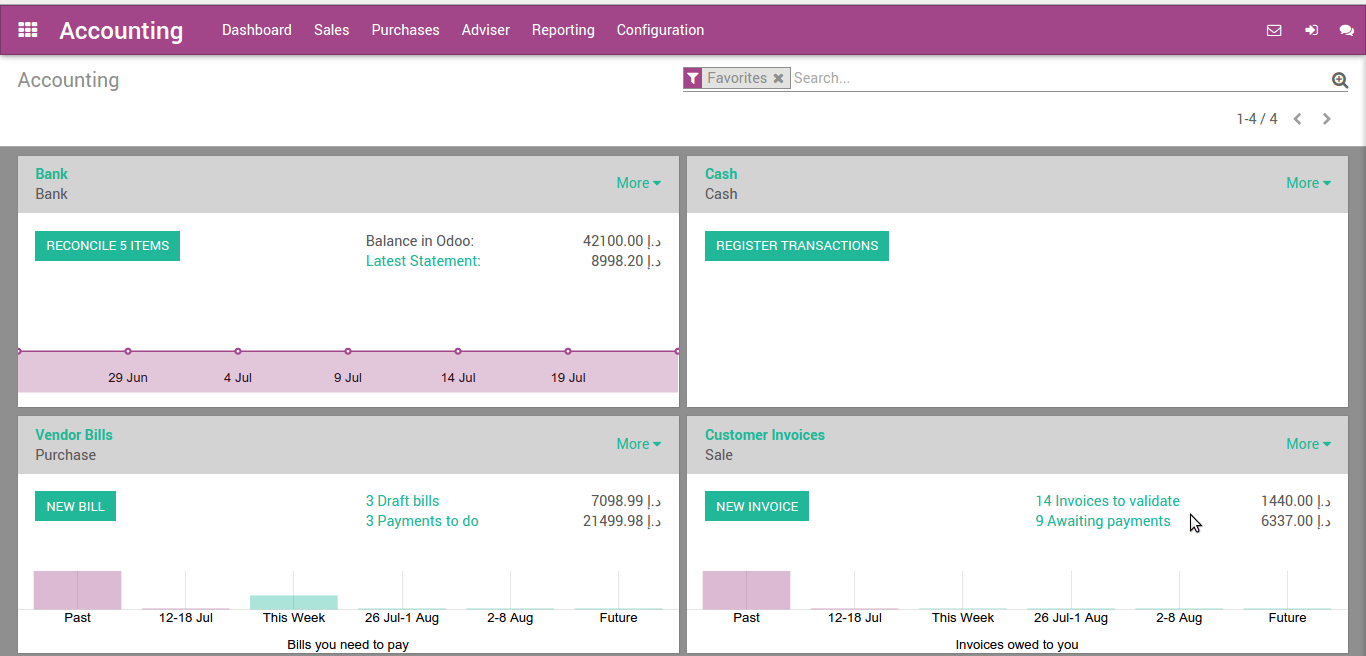Open the 14 Invoices to validate link
The height and width of the screenshot is (656, 1366).
click(1107, 500)
